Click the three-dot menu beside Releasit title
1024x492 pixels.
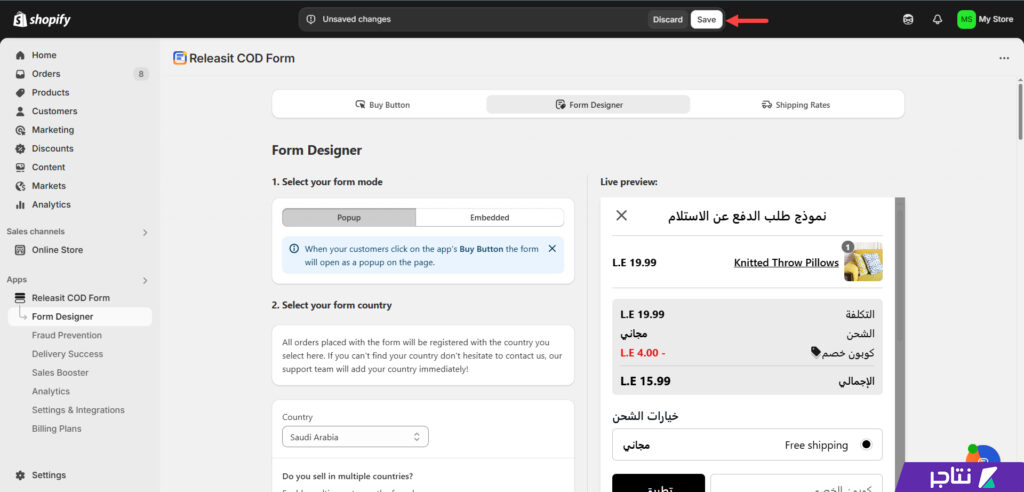(1004, 58)
